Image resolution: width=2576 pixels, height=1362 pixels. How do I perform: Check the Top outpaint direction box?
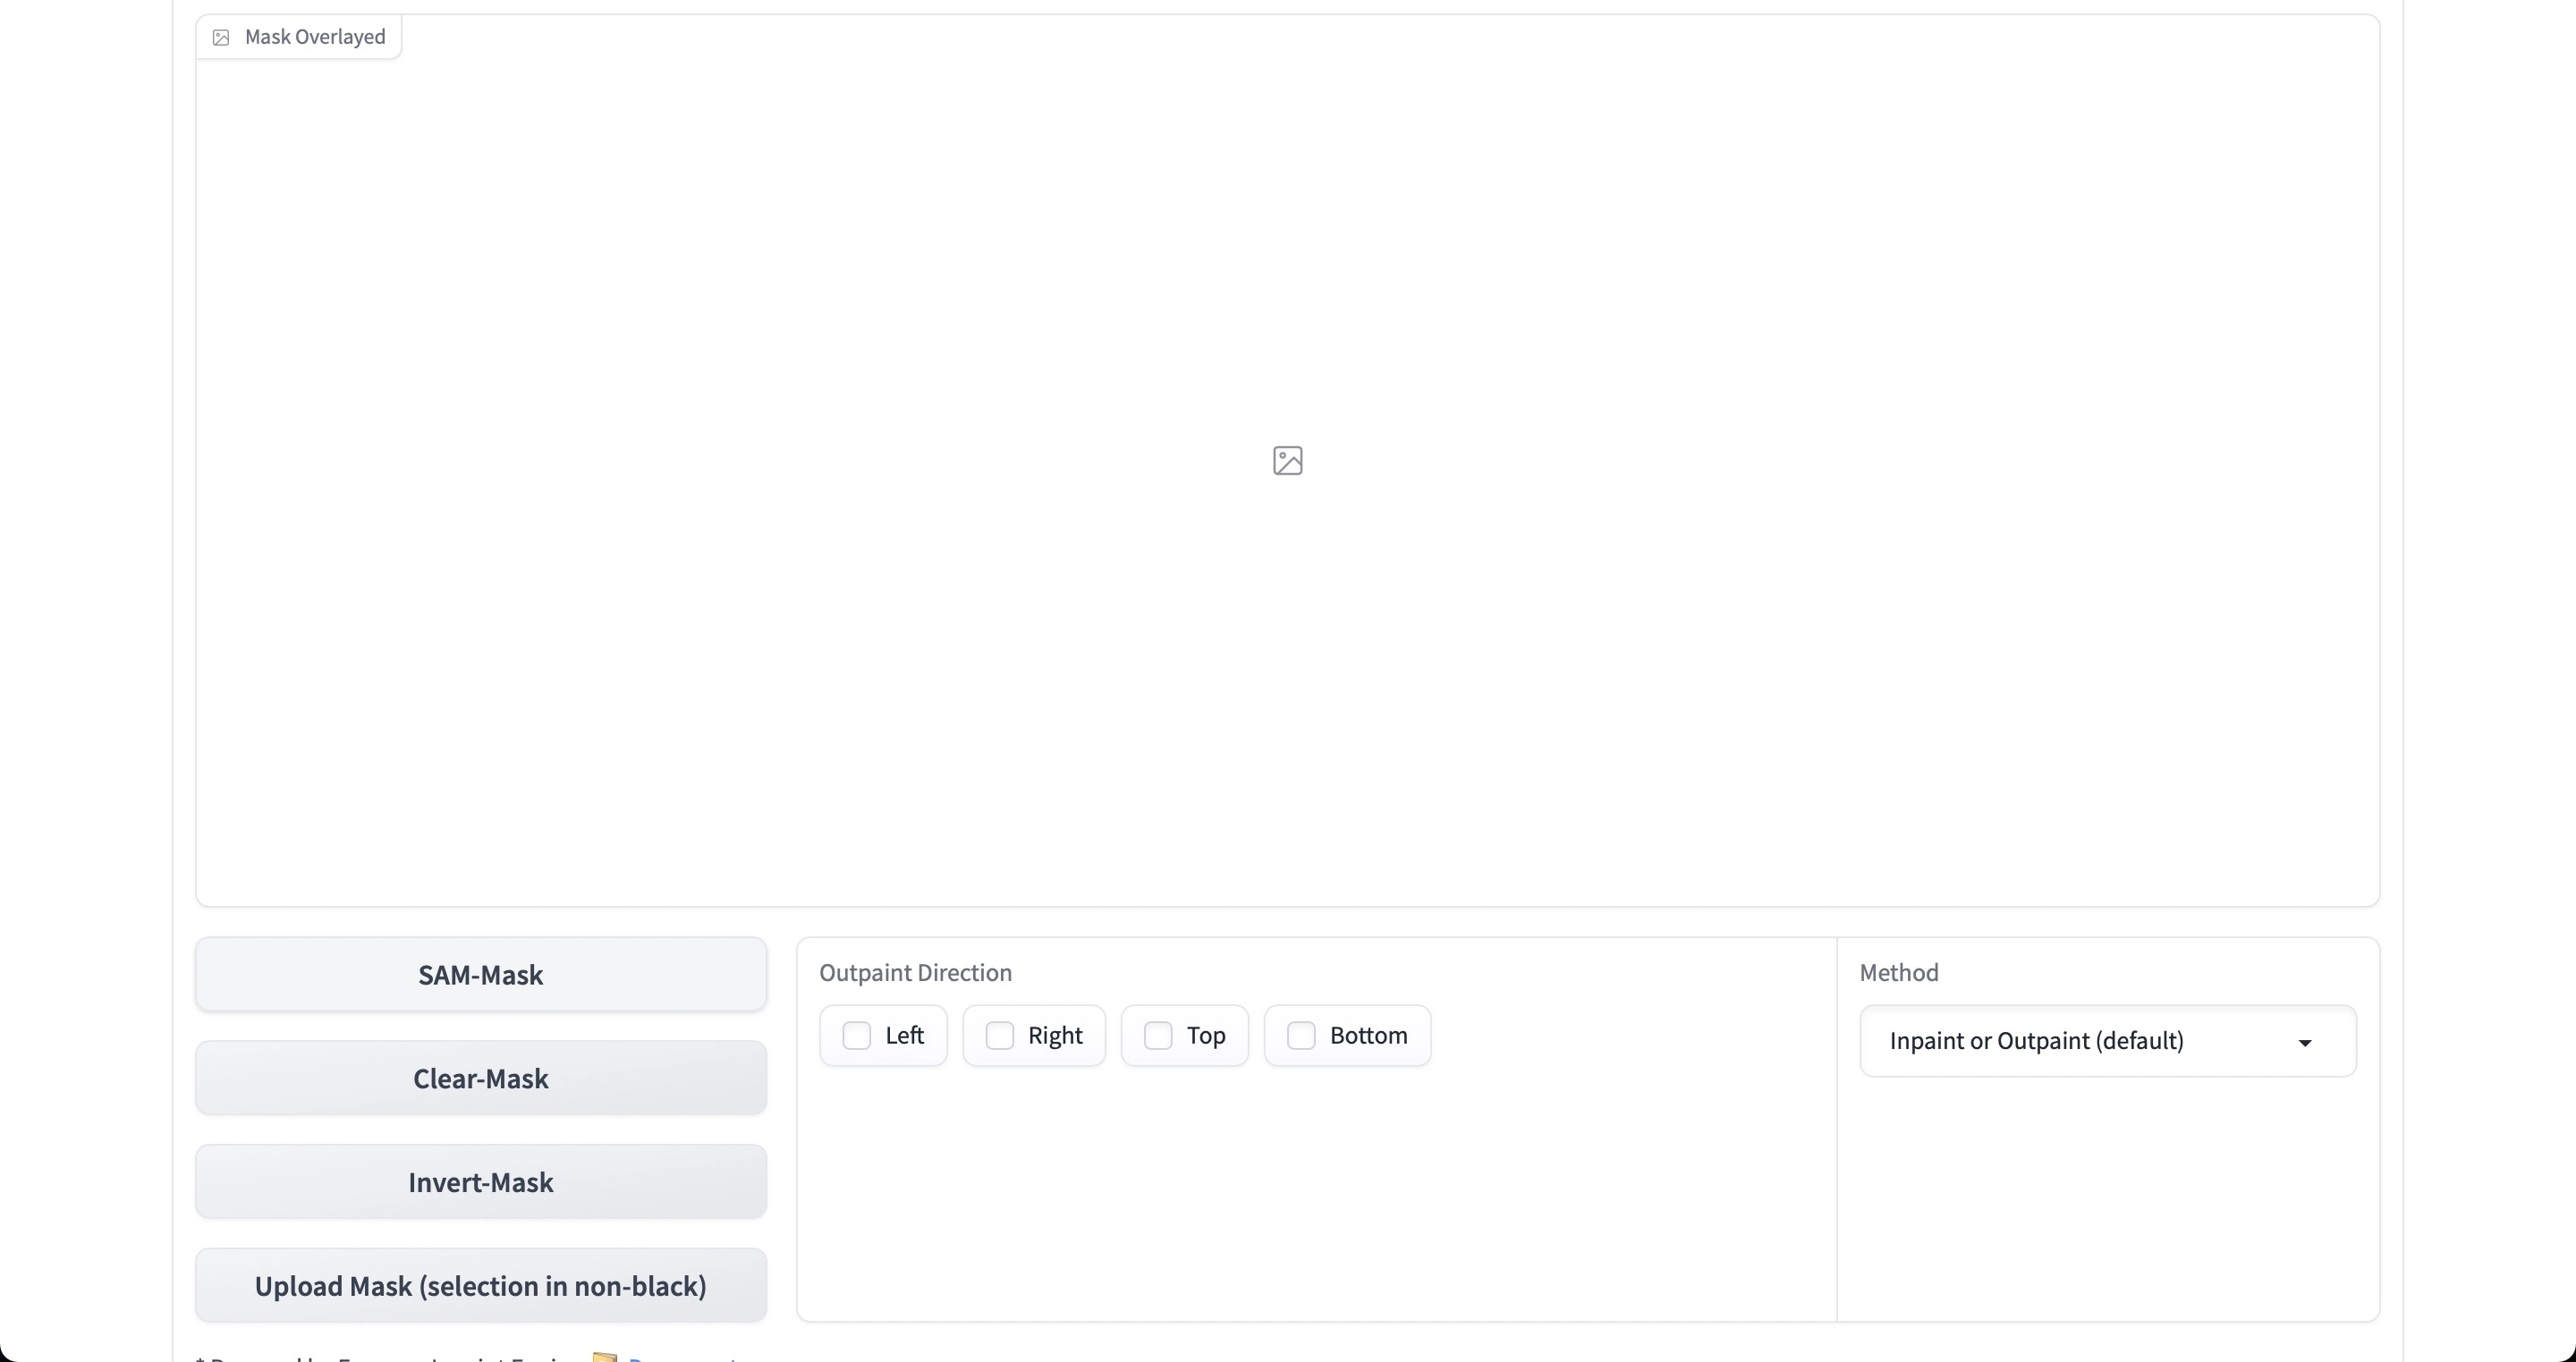(x=1158, y=1035)
